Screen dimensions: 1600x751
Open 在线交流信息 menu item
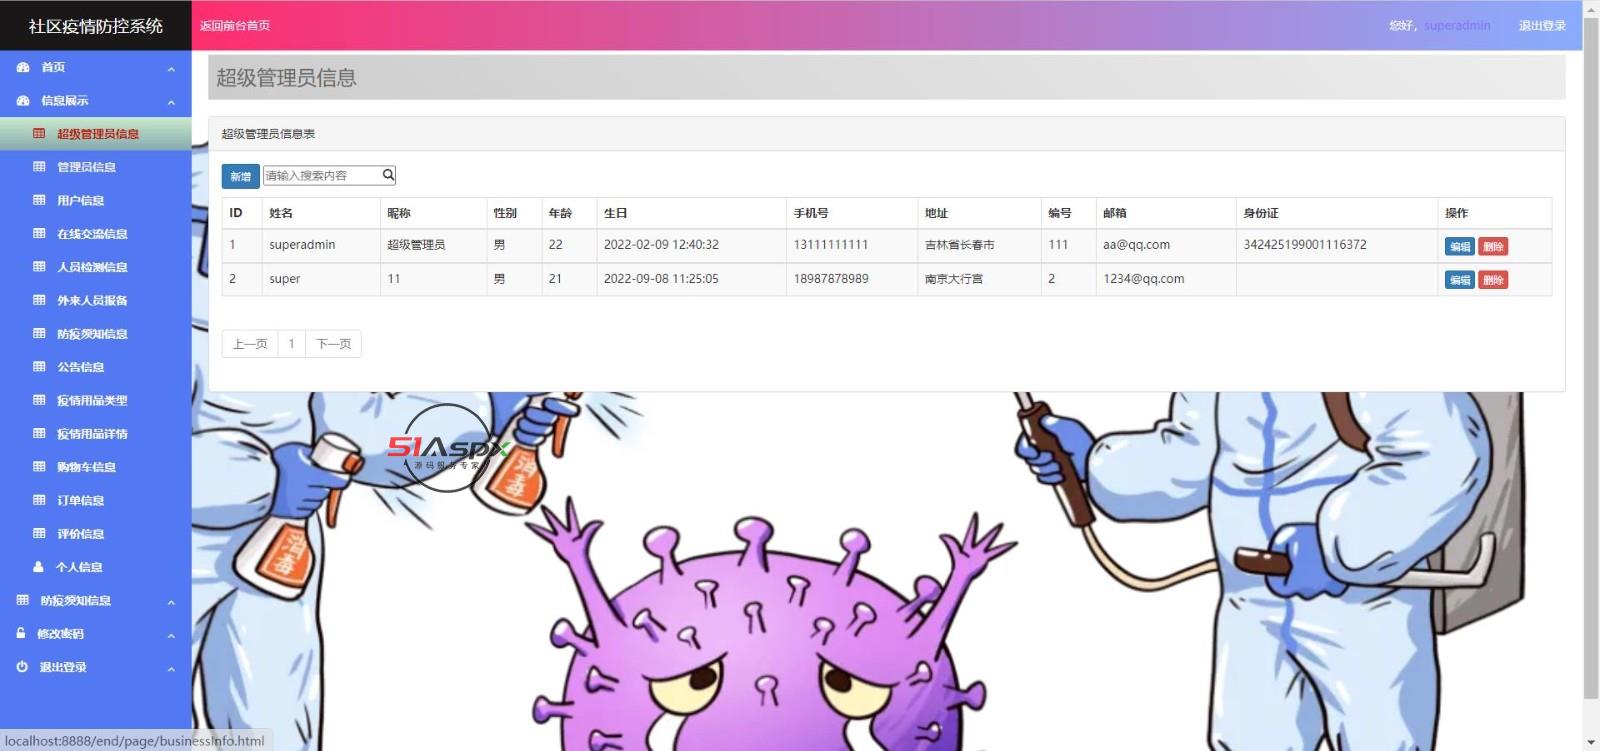(96, 233)
